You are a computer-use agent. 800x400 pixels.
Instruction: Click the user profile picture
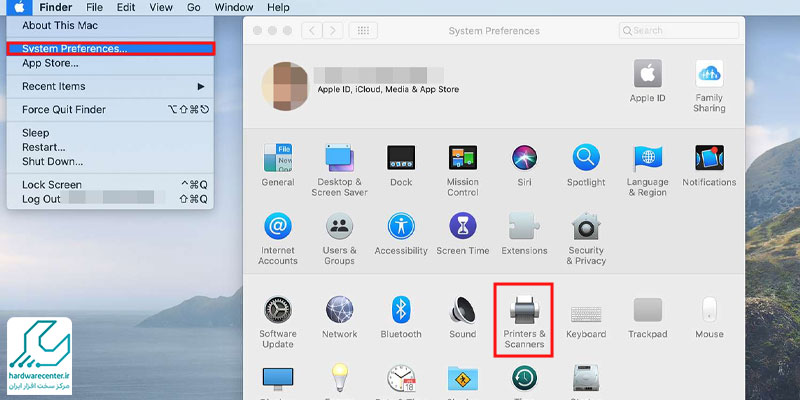coord(285,86)
